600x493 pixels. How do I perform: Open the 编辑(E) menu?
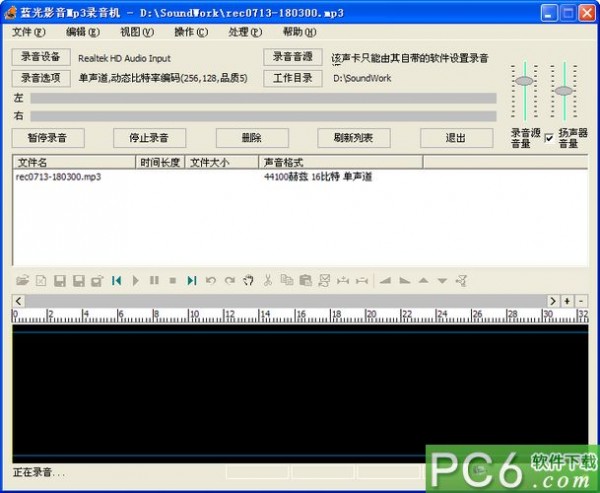[83, 32]
